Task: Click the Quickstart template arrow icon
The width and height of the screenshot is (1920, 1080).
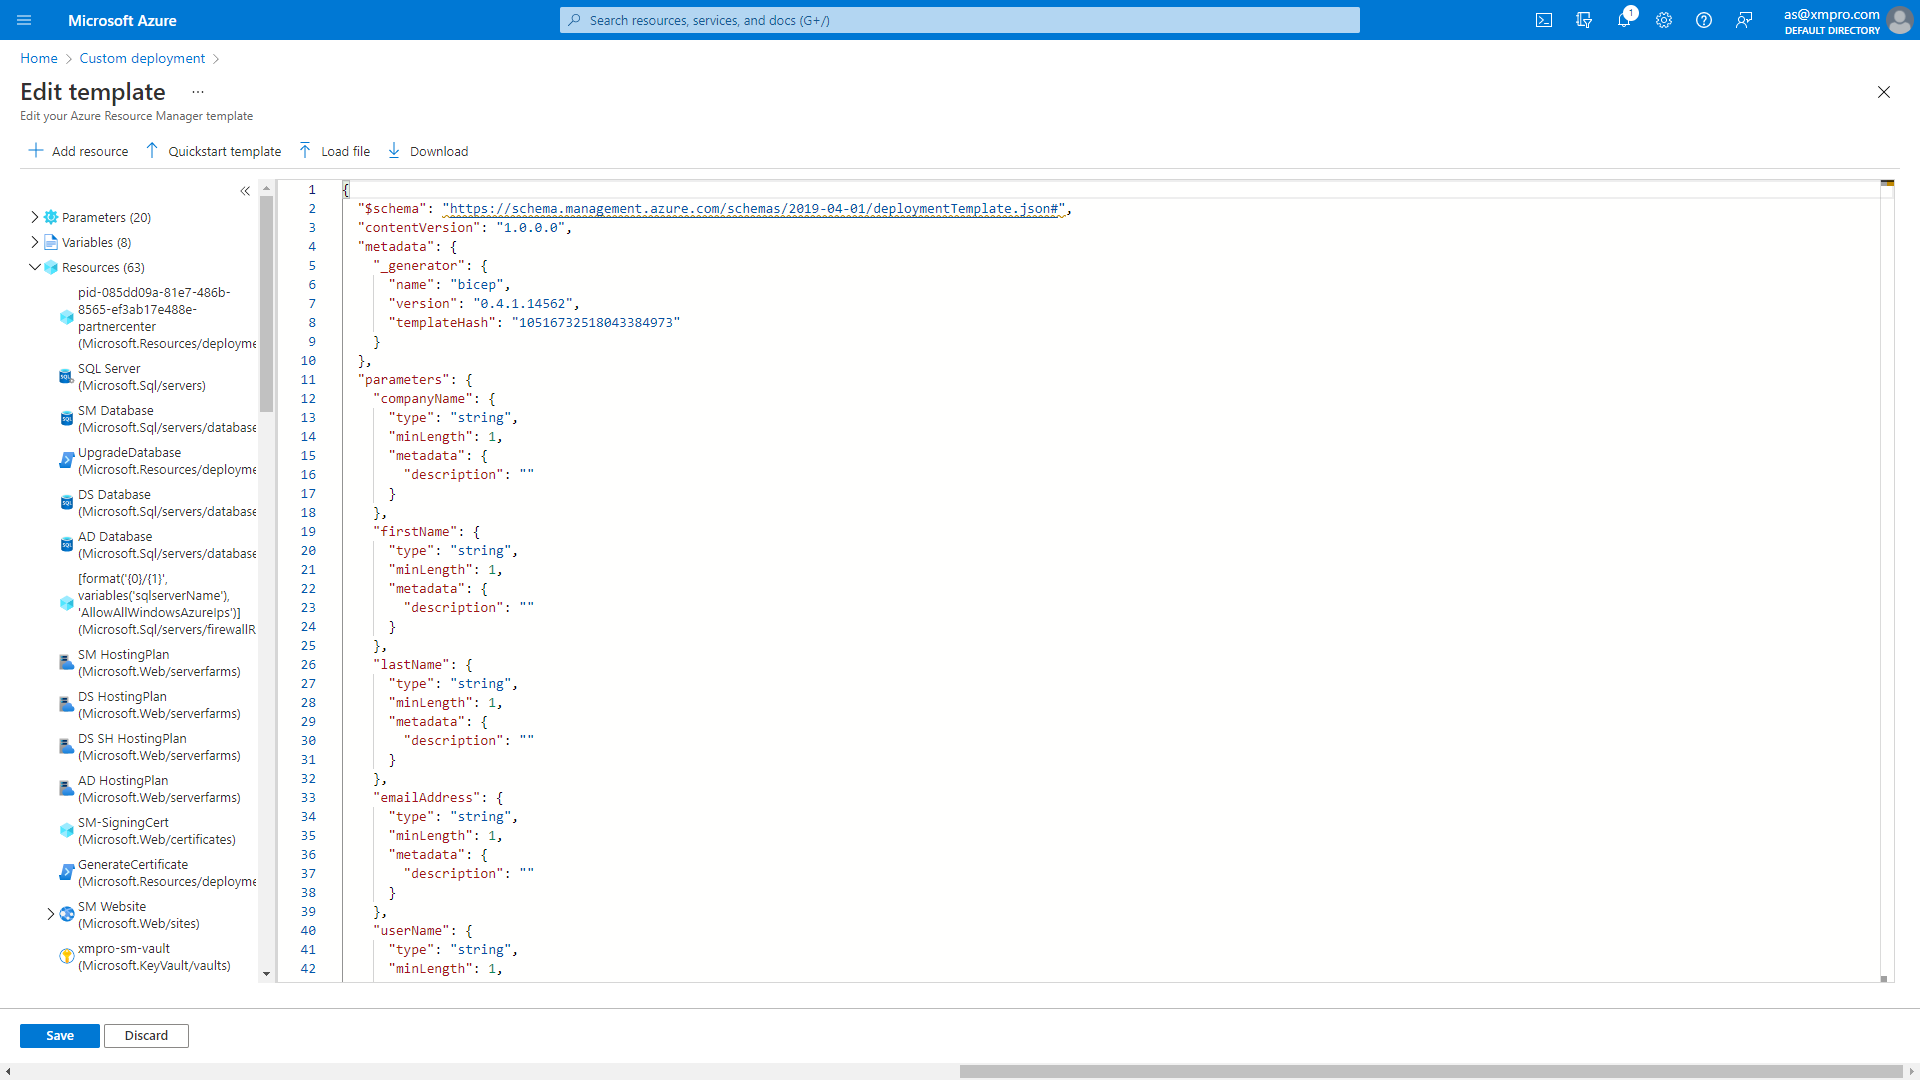Action: (x=152, y=150)
